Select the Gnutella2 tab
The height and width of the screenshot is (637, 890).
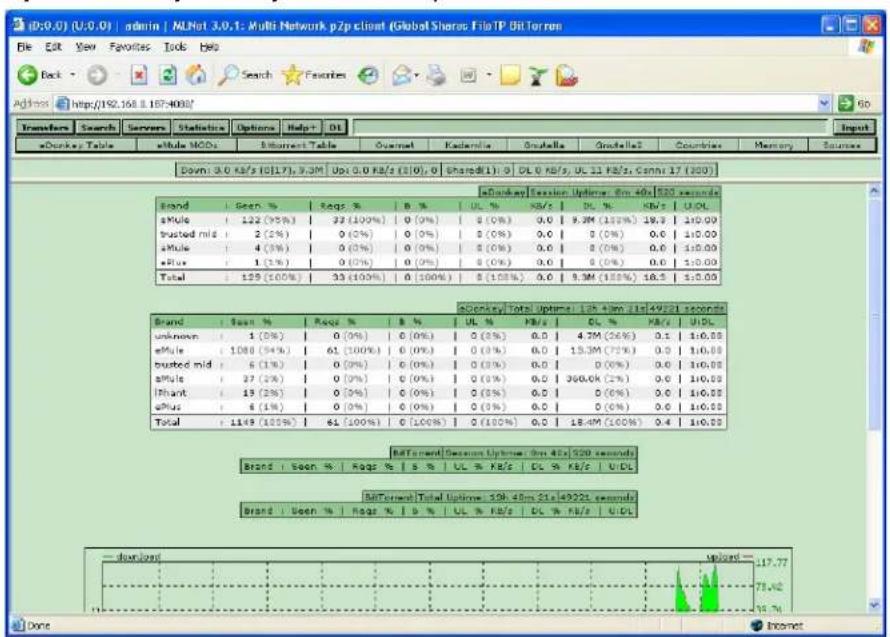pos(619,145)
